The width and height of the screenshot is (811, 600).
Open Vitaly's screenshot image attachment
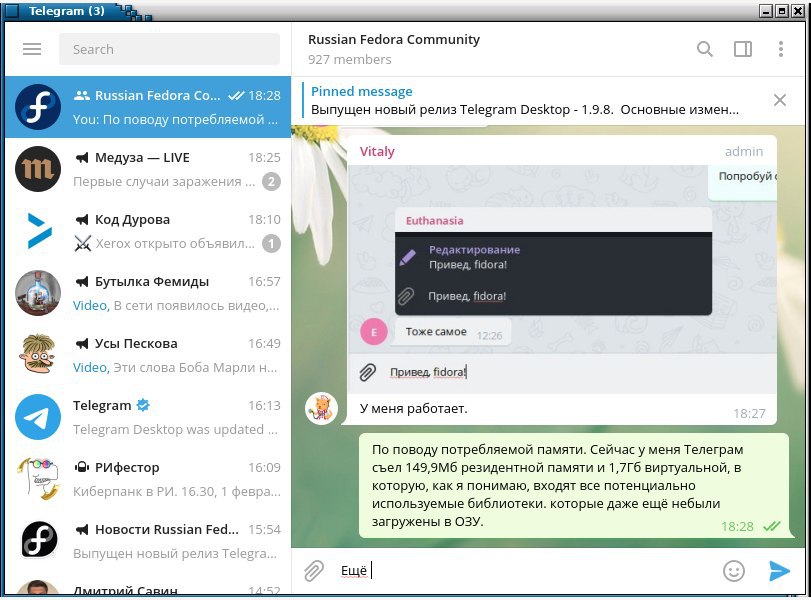pyautogui.click(x=562, y=280)
